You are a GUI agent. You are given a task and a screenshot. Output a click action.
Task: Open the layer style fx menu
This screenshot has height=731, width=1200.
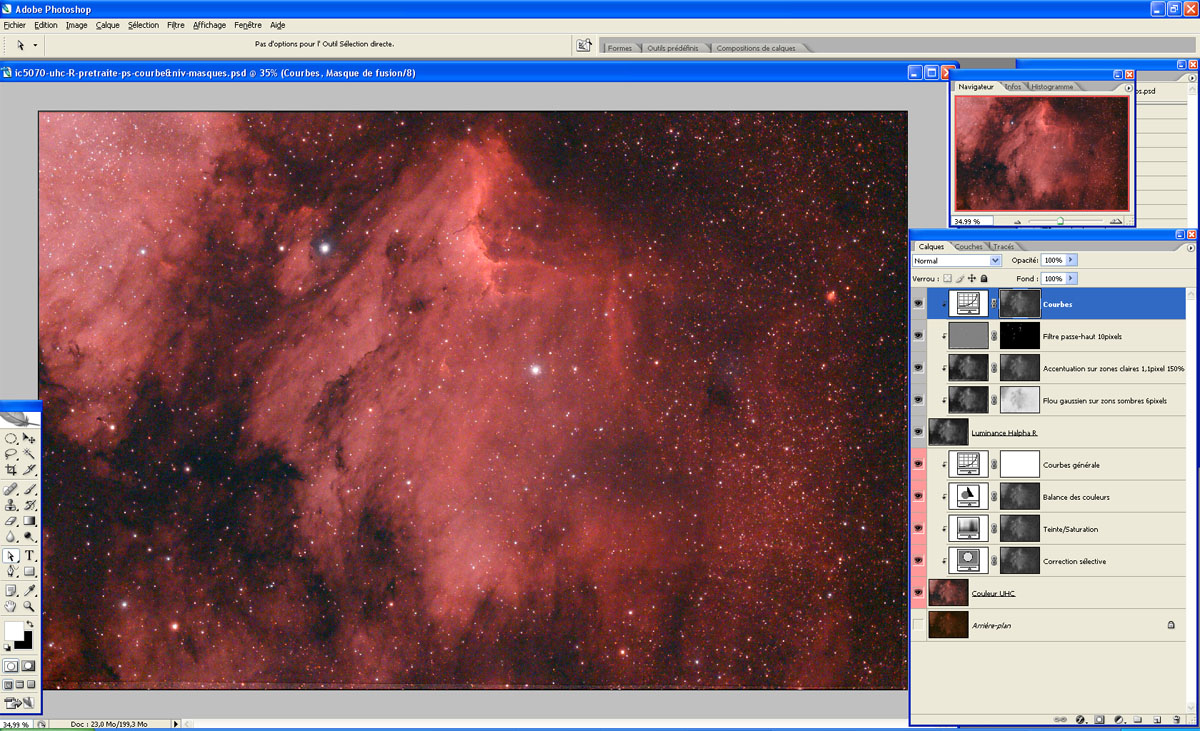(1080, 719)
